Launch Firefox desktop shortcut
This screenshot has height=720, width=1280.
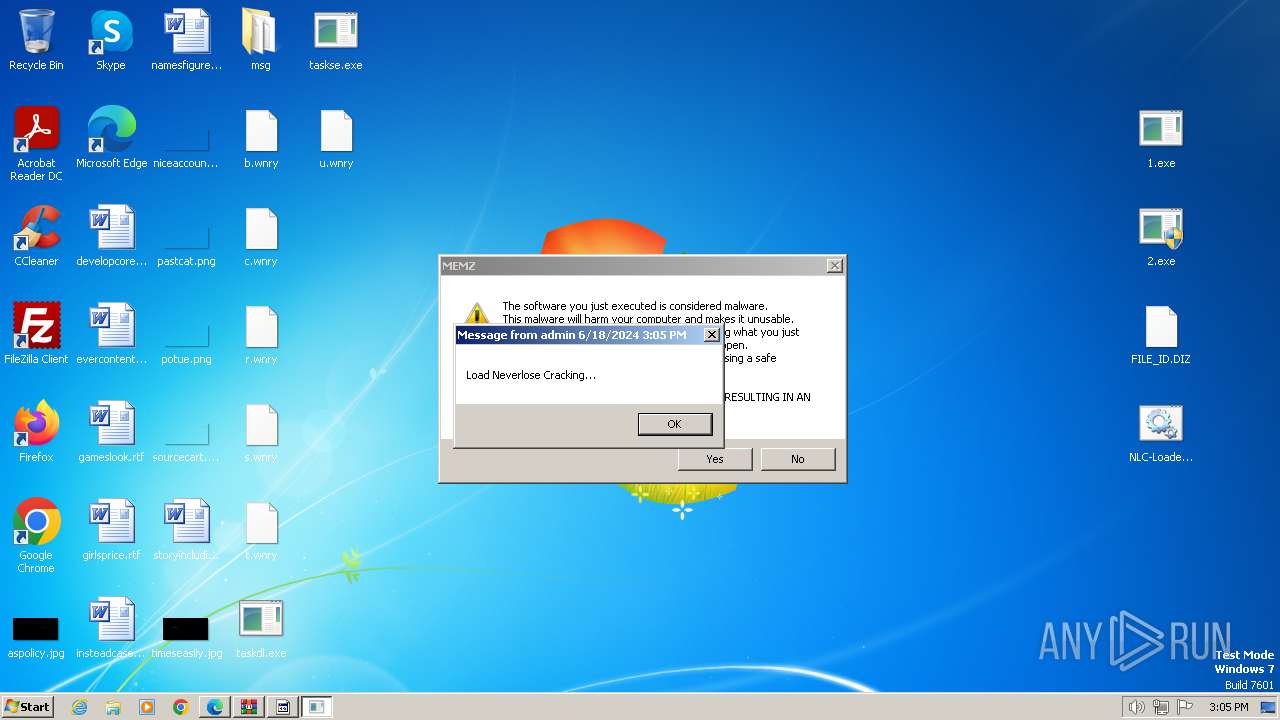36,432
